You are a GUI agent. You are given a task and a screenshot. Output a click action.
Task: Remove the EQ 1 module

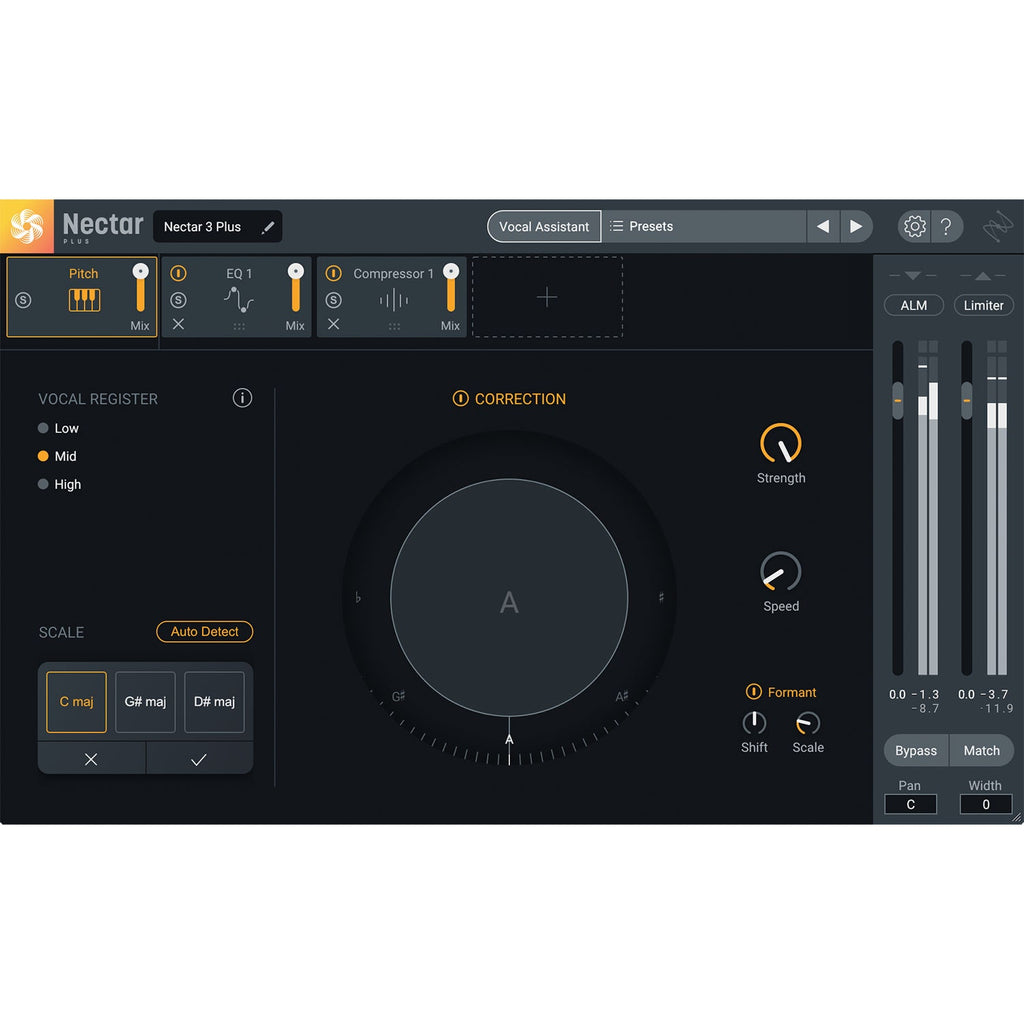coord(178,324)
